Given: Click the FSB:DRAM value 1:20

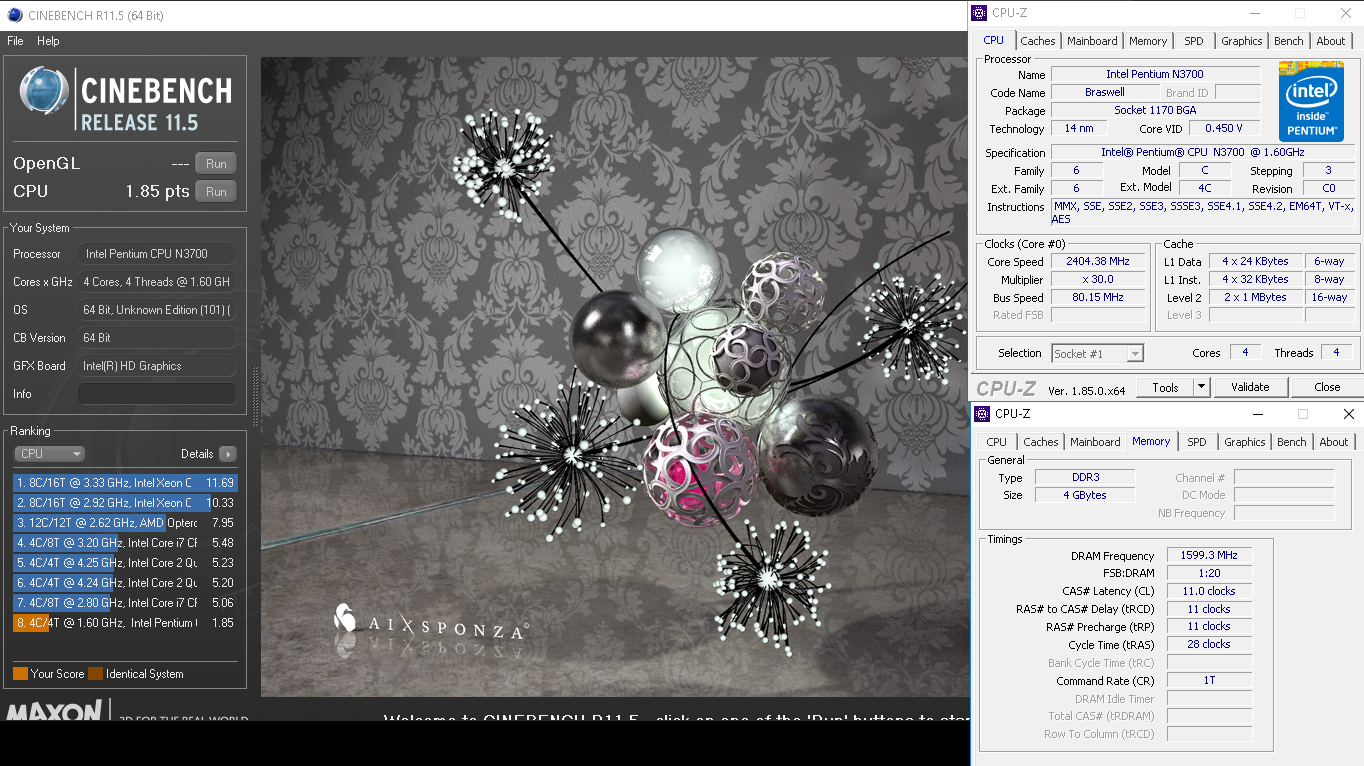Looking at the screenshot, I should (1209, 573).
